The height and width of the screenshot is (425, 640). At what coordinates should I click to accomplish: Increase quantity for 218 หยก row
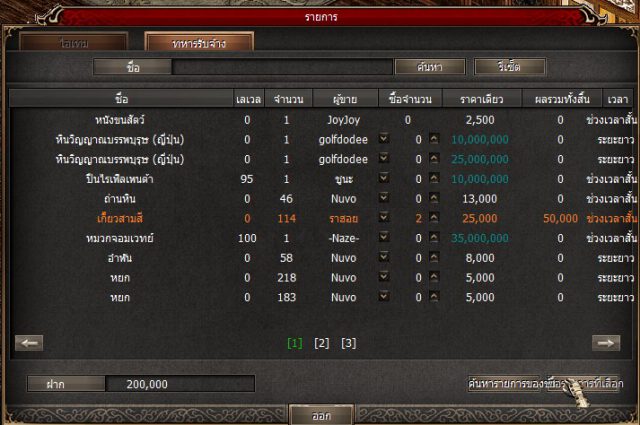tap(434, 277)
